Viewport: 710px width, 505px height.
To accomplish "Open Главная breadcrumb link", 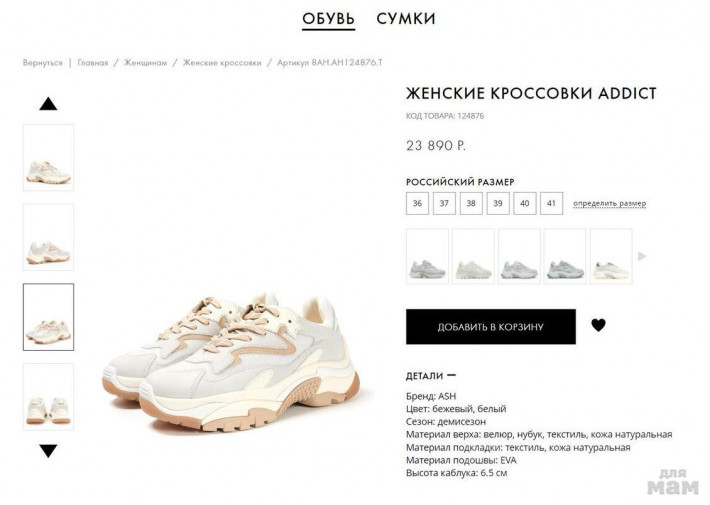I will click(93, 63).
